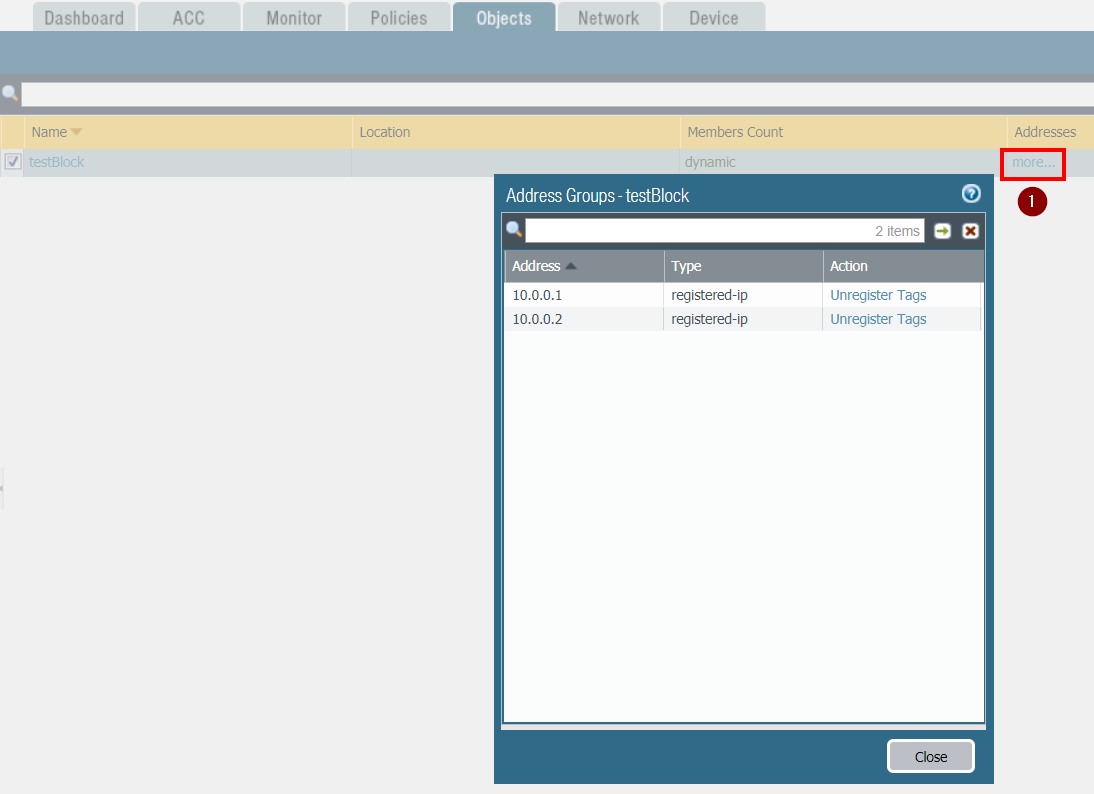Open the Device tab
The width and height of the screenshot is (1094, 794).
coord(713,16)
